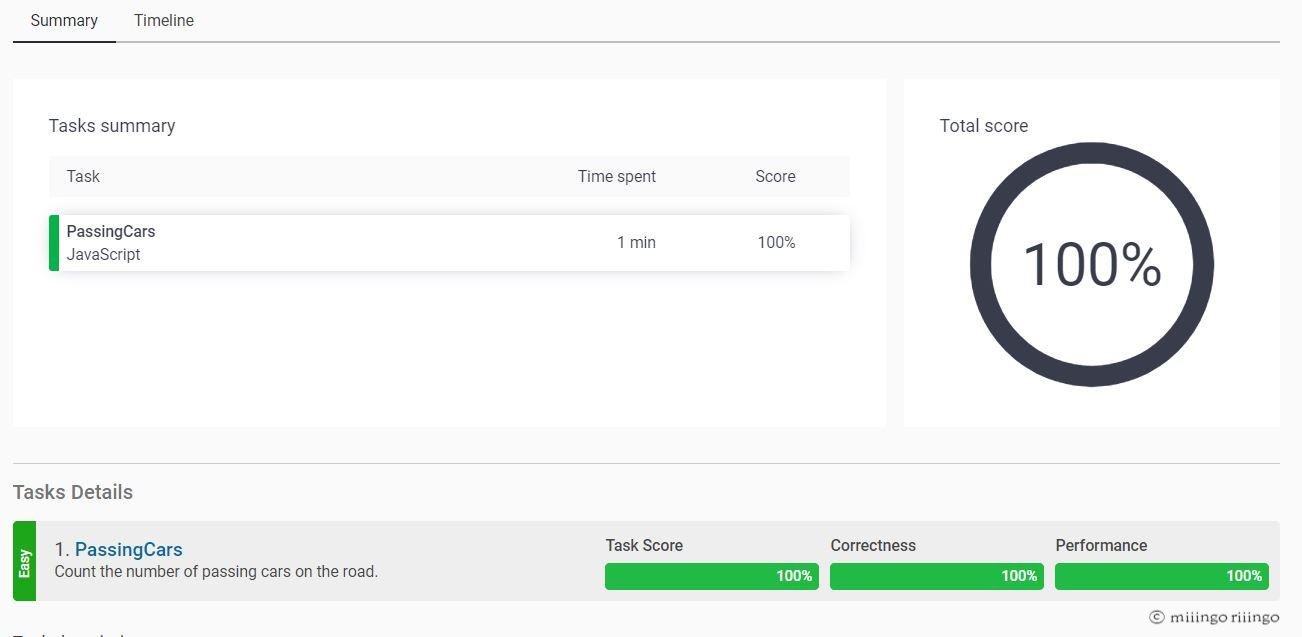Click the Performance label

[1101, 545]
